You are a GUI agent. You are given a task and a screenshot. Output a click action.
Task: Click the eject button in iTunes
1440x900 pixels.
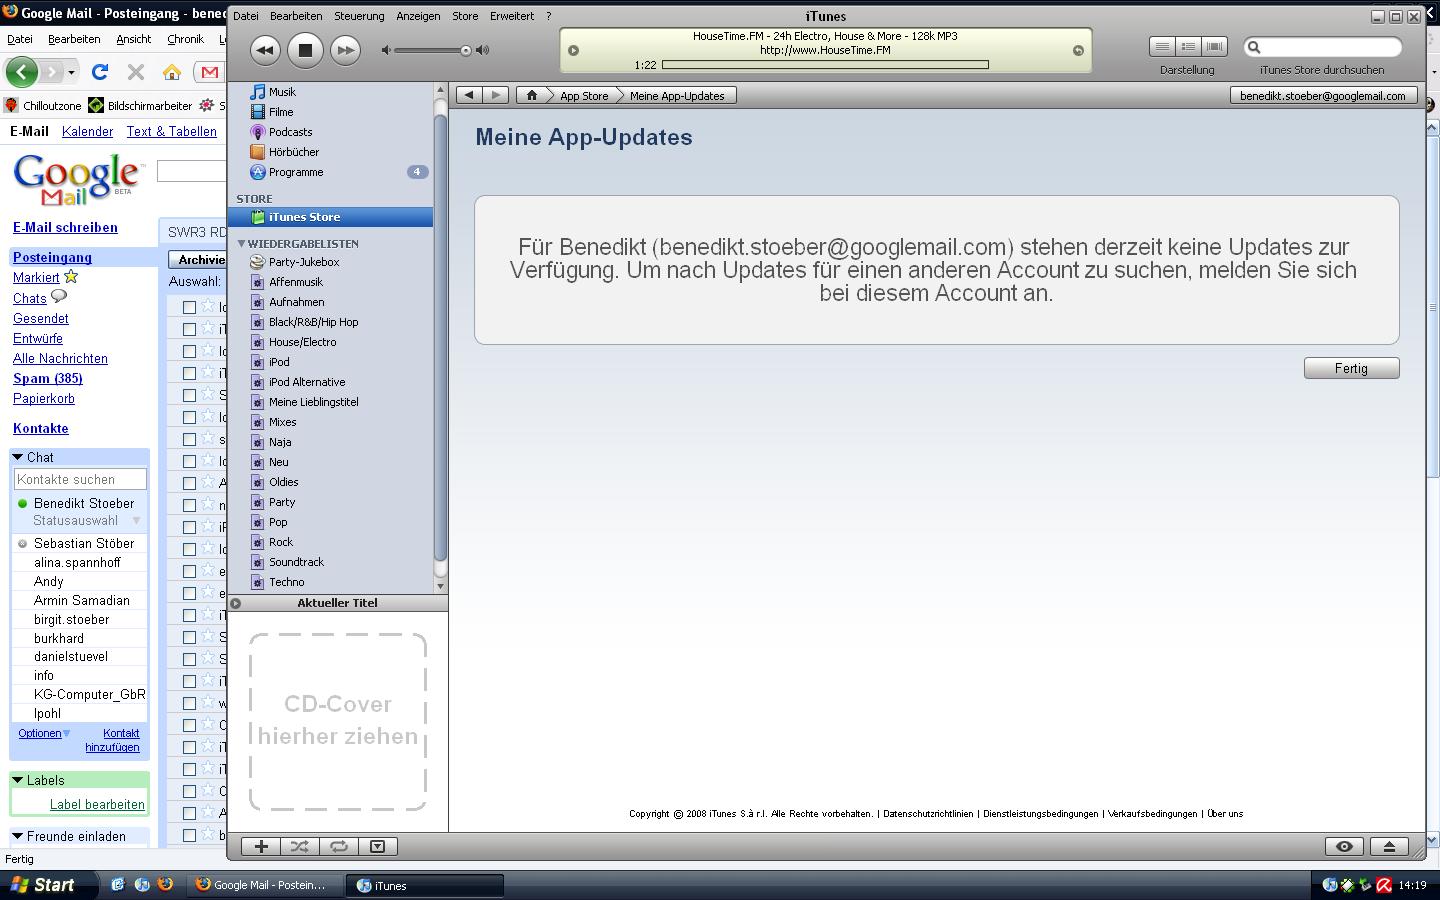[x=1388, y=846]
